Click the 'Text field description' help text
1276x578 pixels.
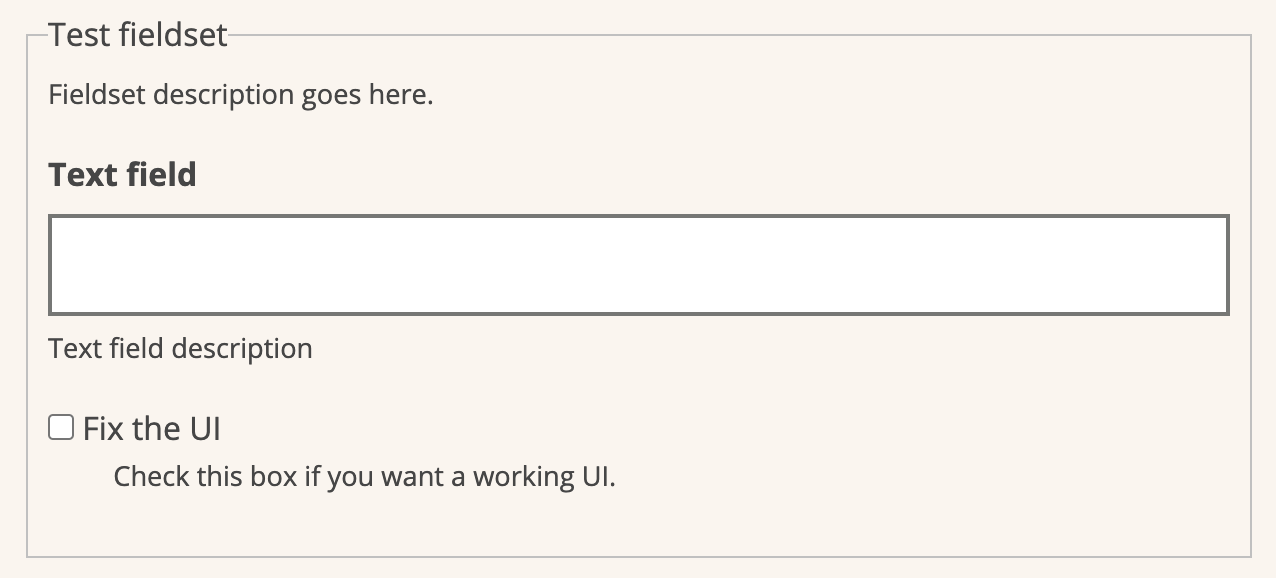[180, 349]
